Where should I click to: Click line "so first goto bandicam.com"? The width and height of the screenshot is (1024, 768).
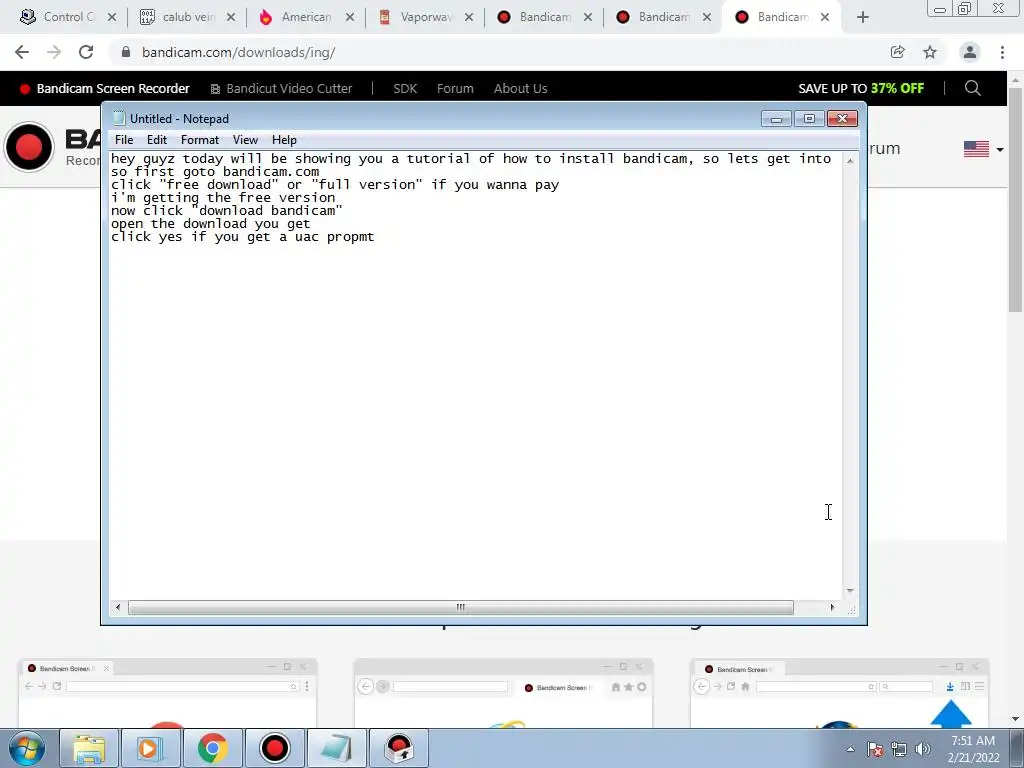point(215,171)
